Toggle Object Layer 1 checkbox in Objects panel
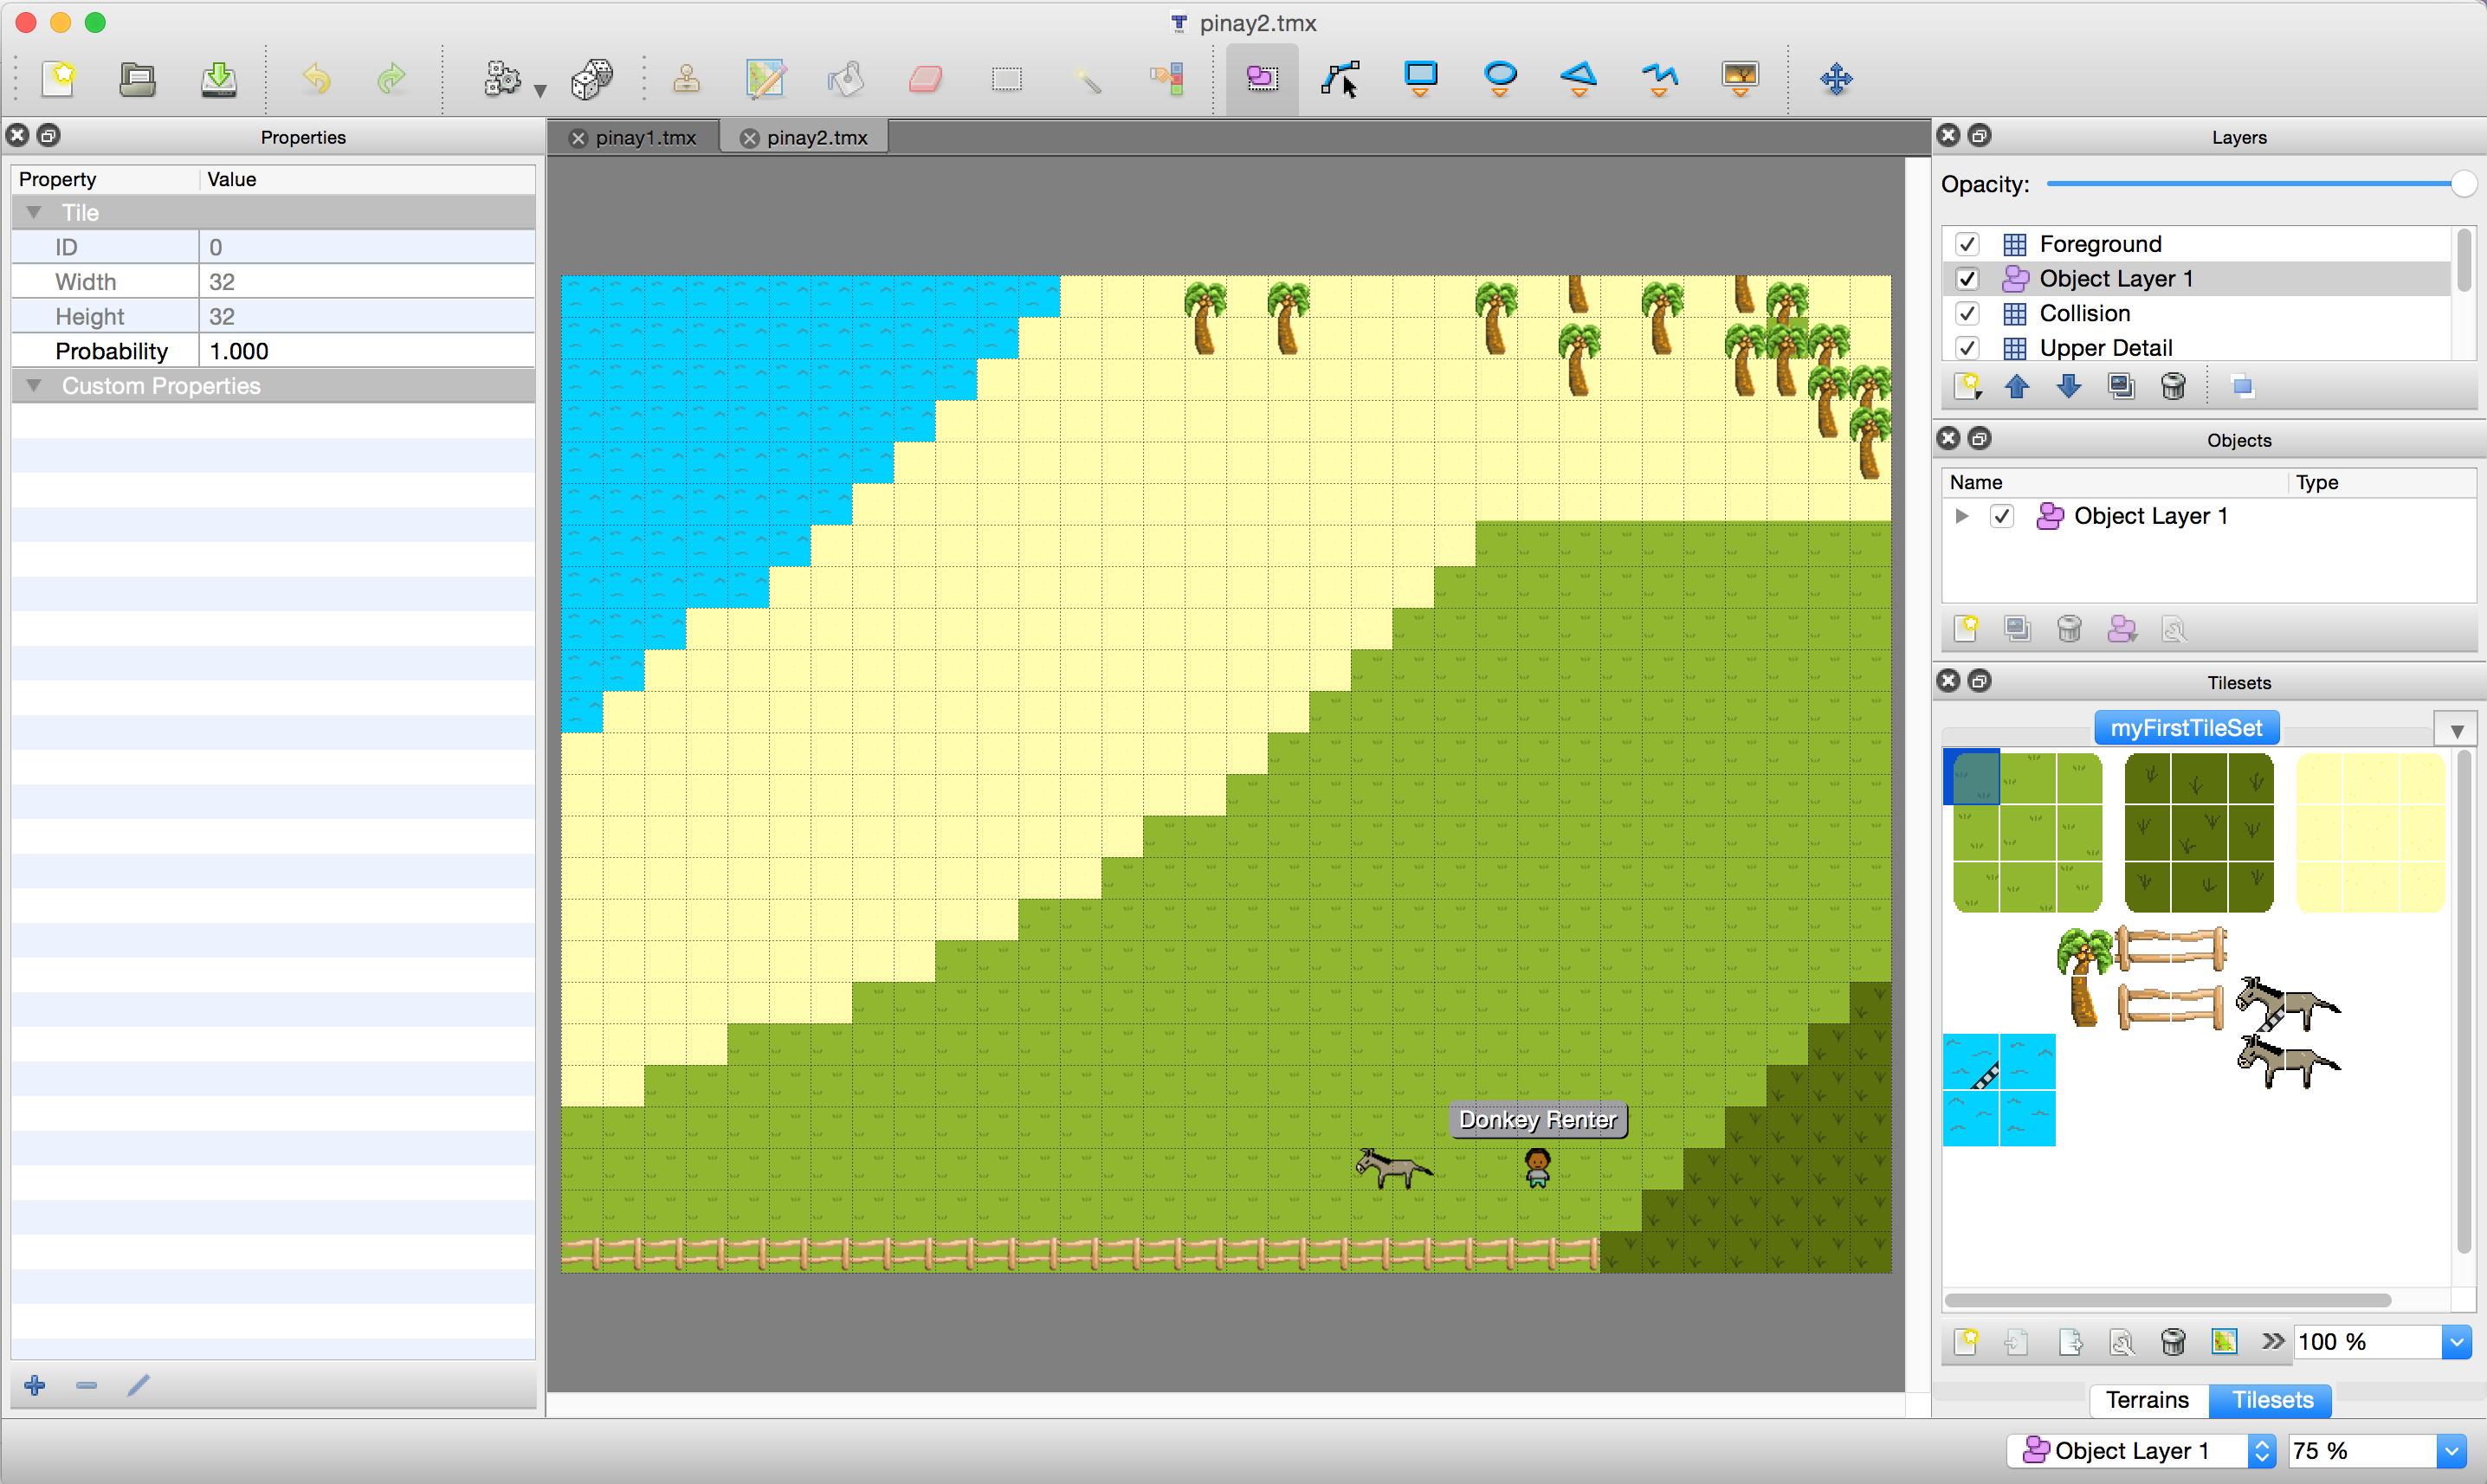Screen dimensions: 2487x1484 (2001, 516)
